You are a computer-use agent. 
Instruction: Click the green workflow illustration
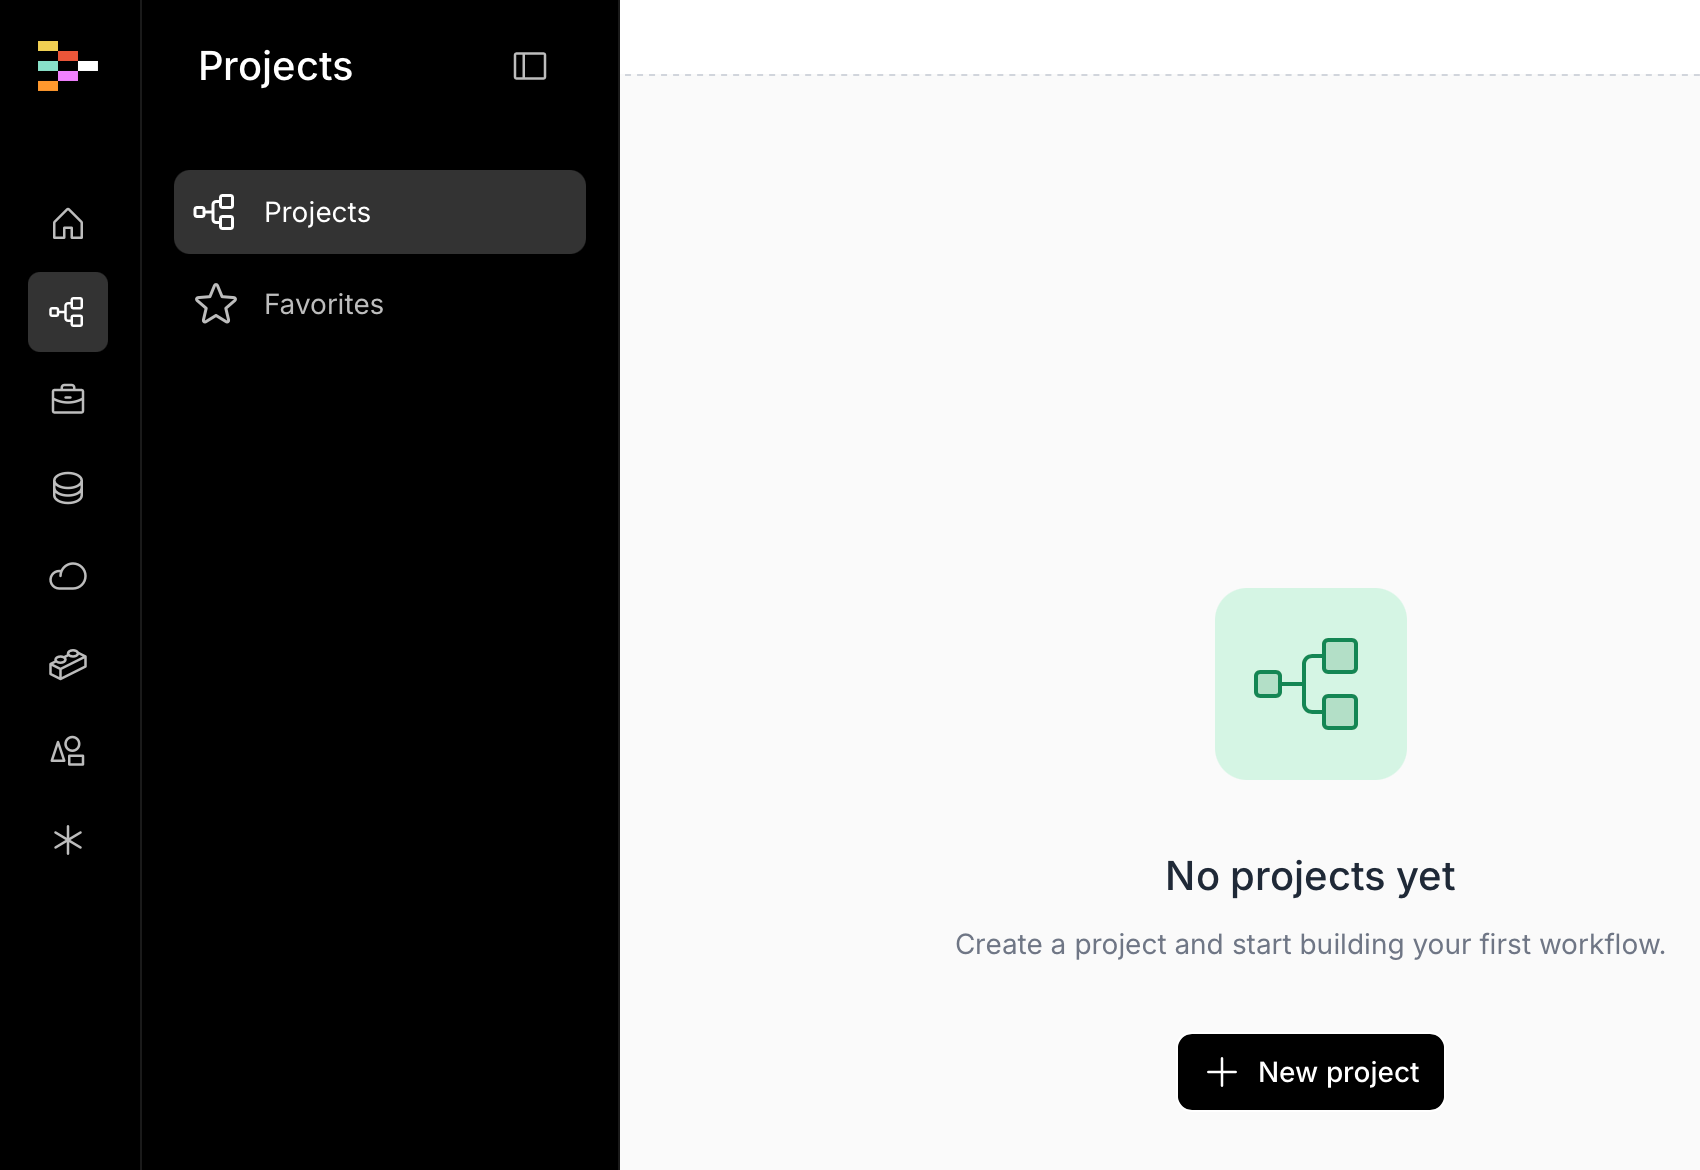(1310, 684)
